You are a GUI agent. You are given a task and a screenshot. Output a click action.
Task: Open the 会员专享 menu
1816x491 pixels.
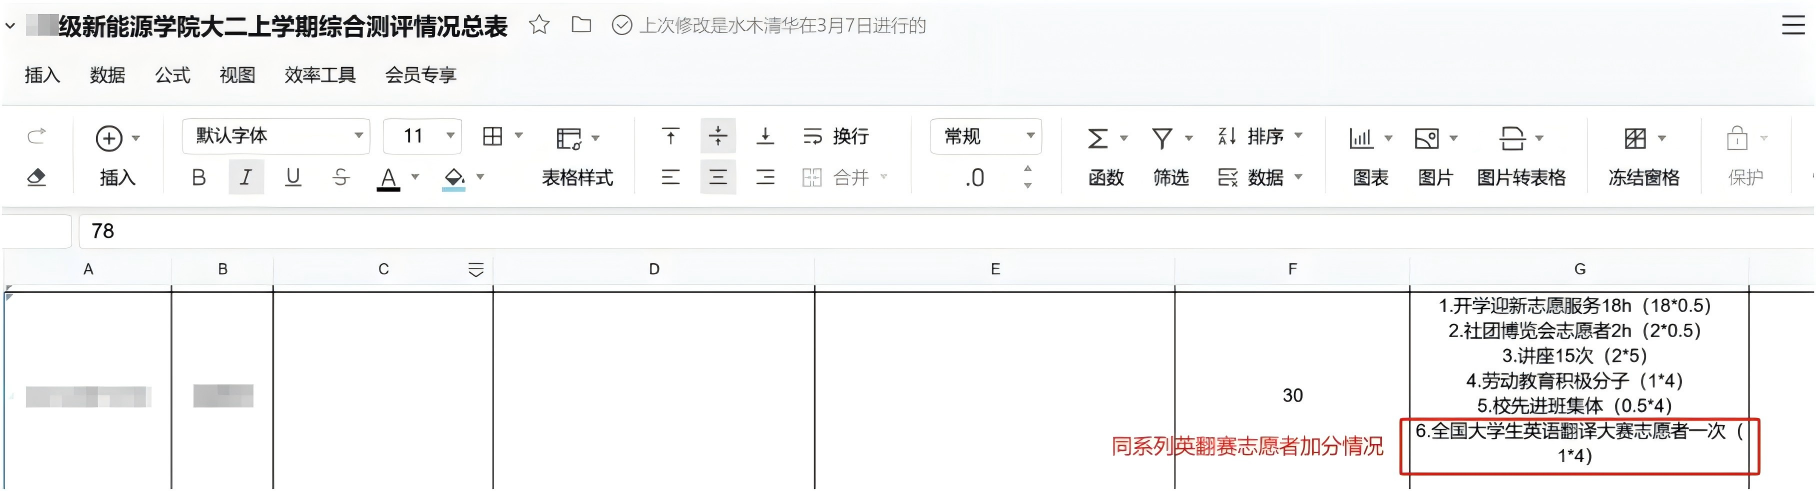coord(420,75)
